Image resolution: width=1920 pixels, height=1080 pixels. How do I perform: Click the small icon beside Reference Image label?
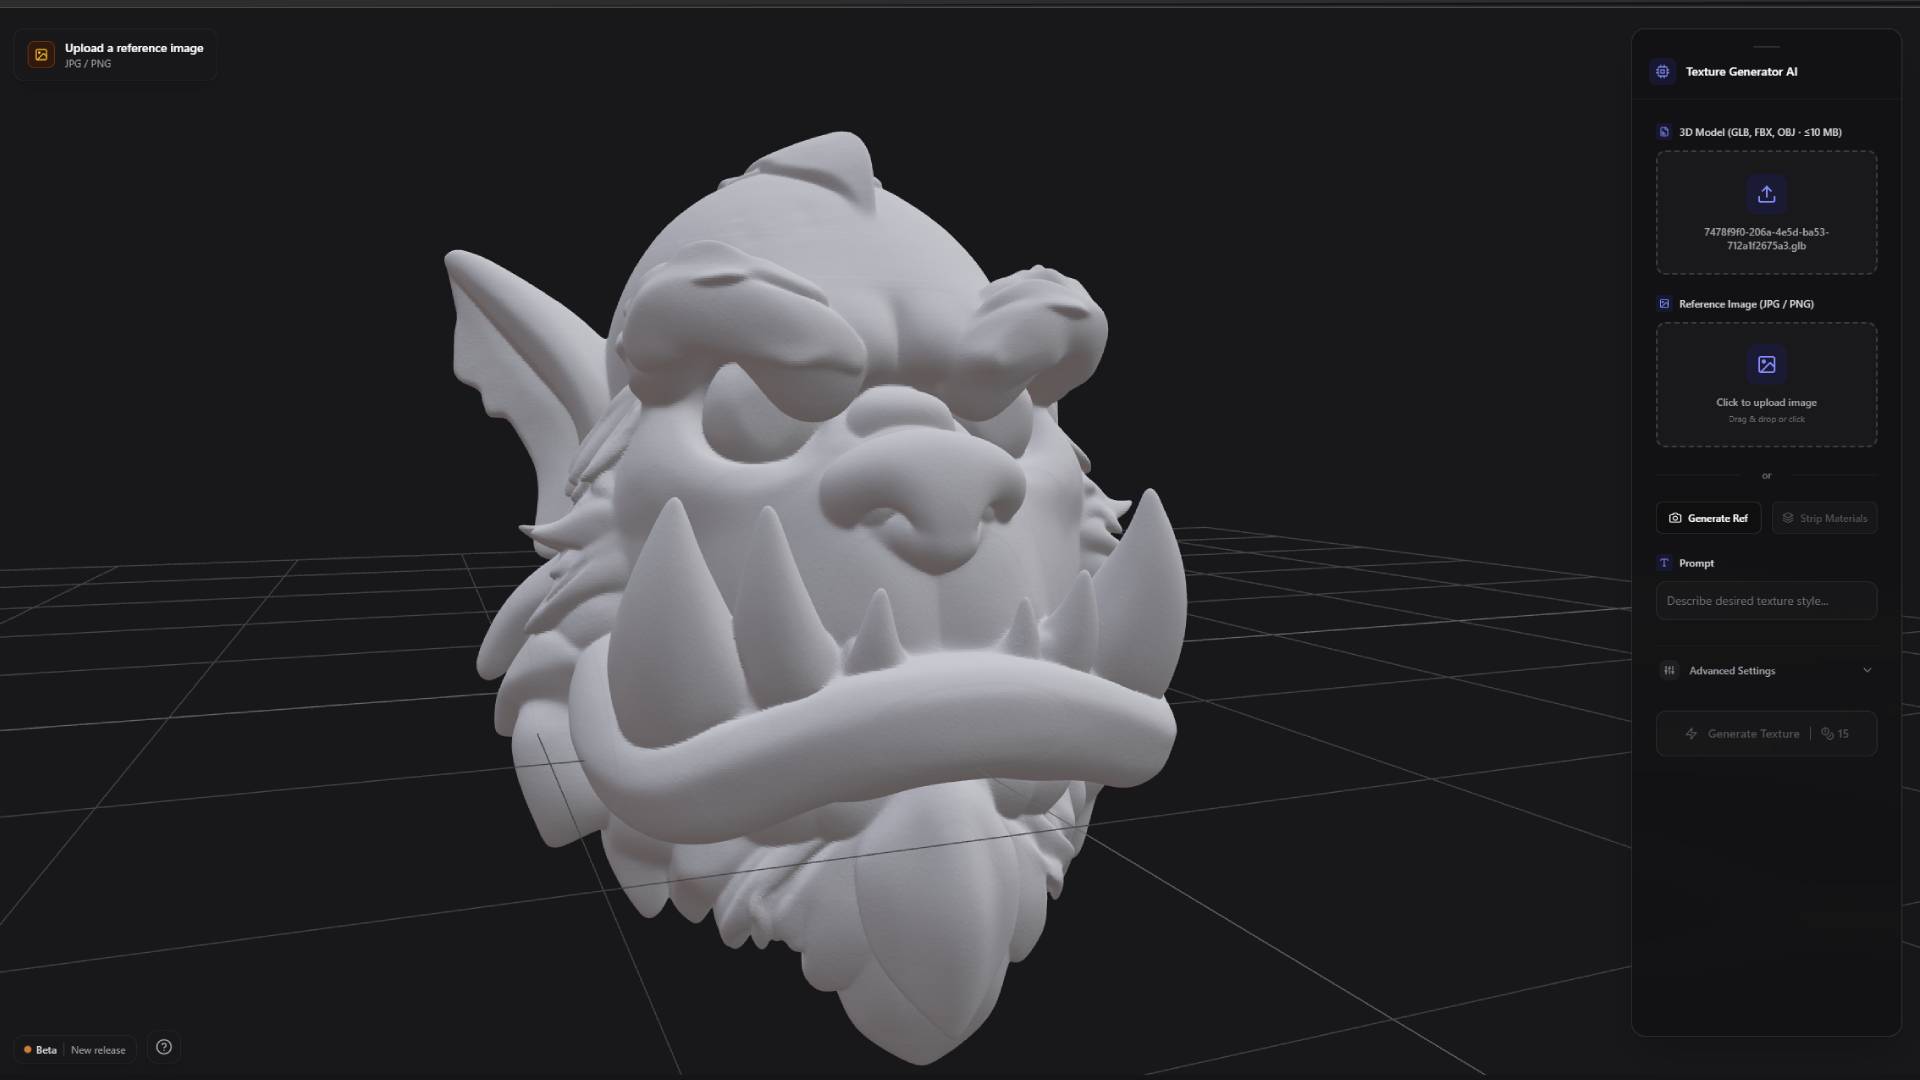1664,304
